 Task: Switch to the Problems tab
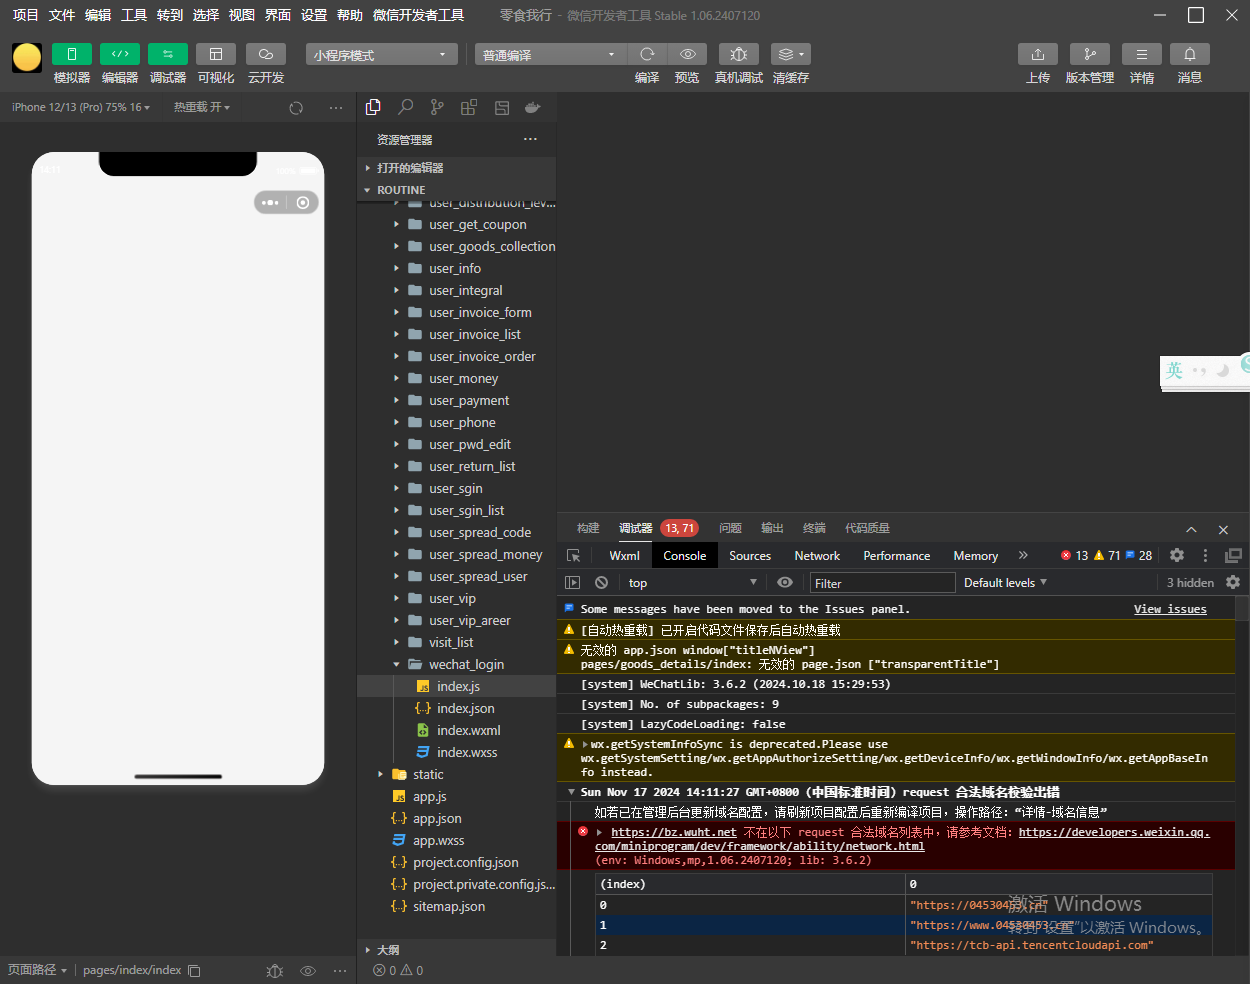731,528
